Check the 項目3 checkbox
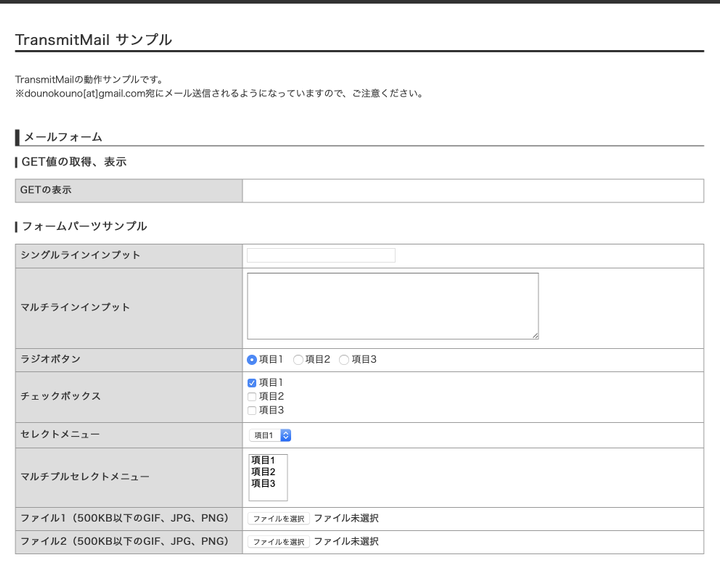This screenshot has width=720, height=568. tap(252, 411)
